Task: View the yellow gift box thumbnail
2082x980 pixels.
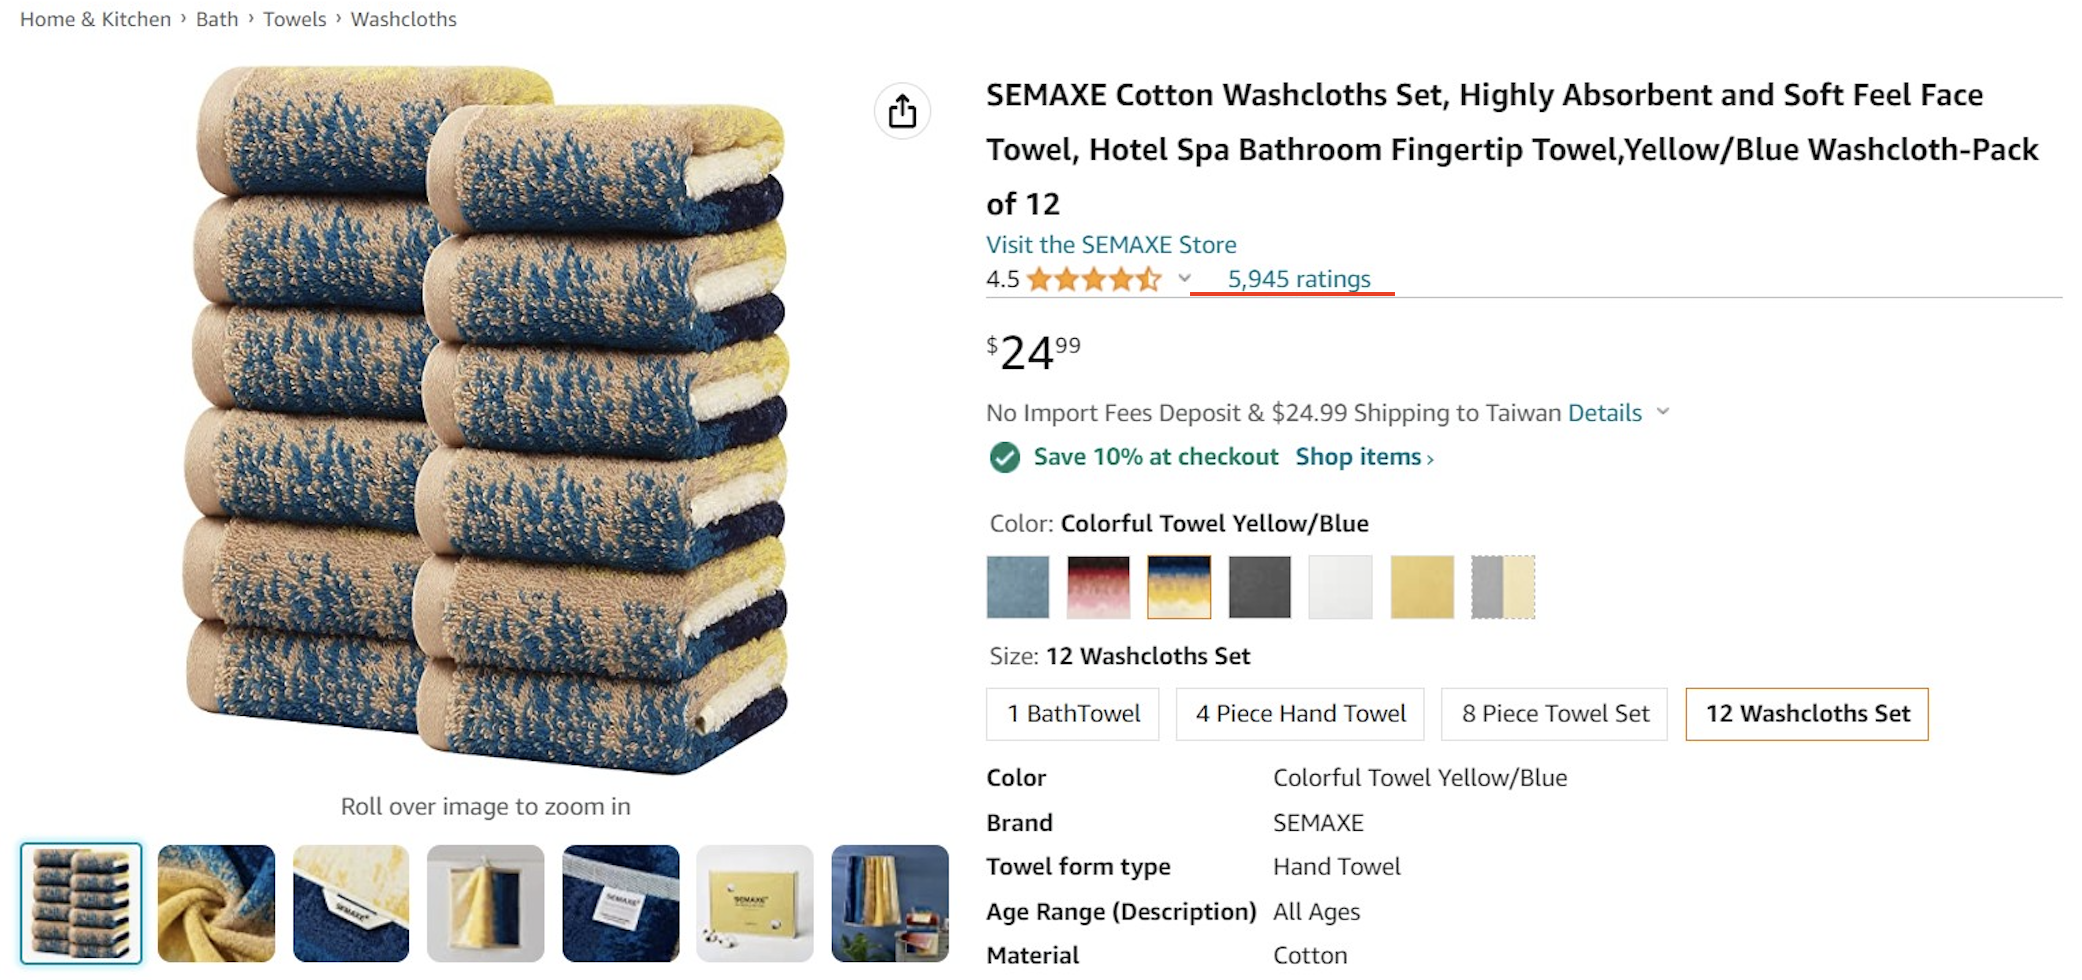Action: (x=755, y=903)
